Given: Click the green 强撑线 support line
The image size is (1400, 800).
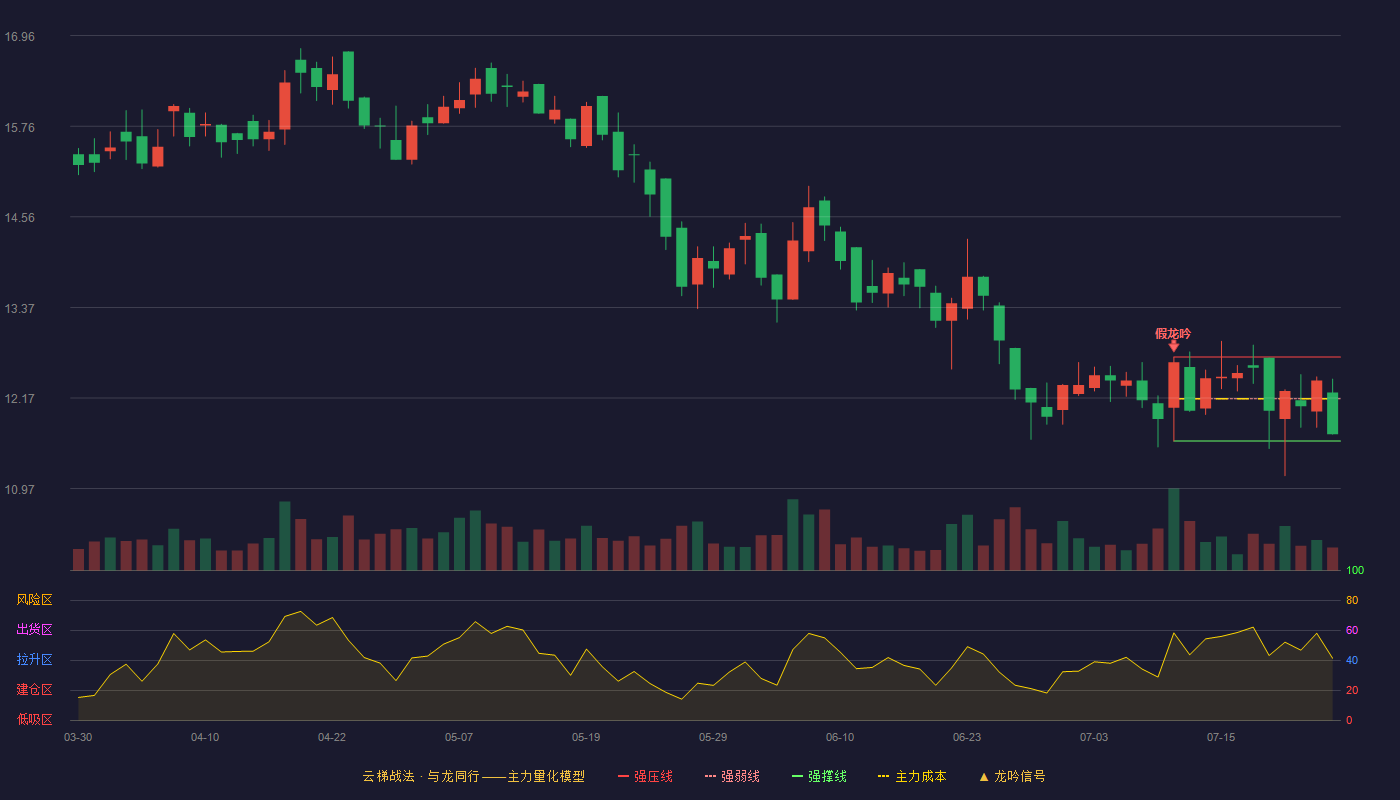Looking at the screenshot, I should tap(1257, 441).
